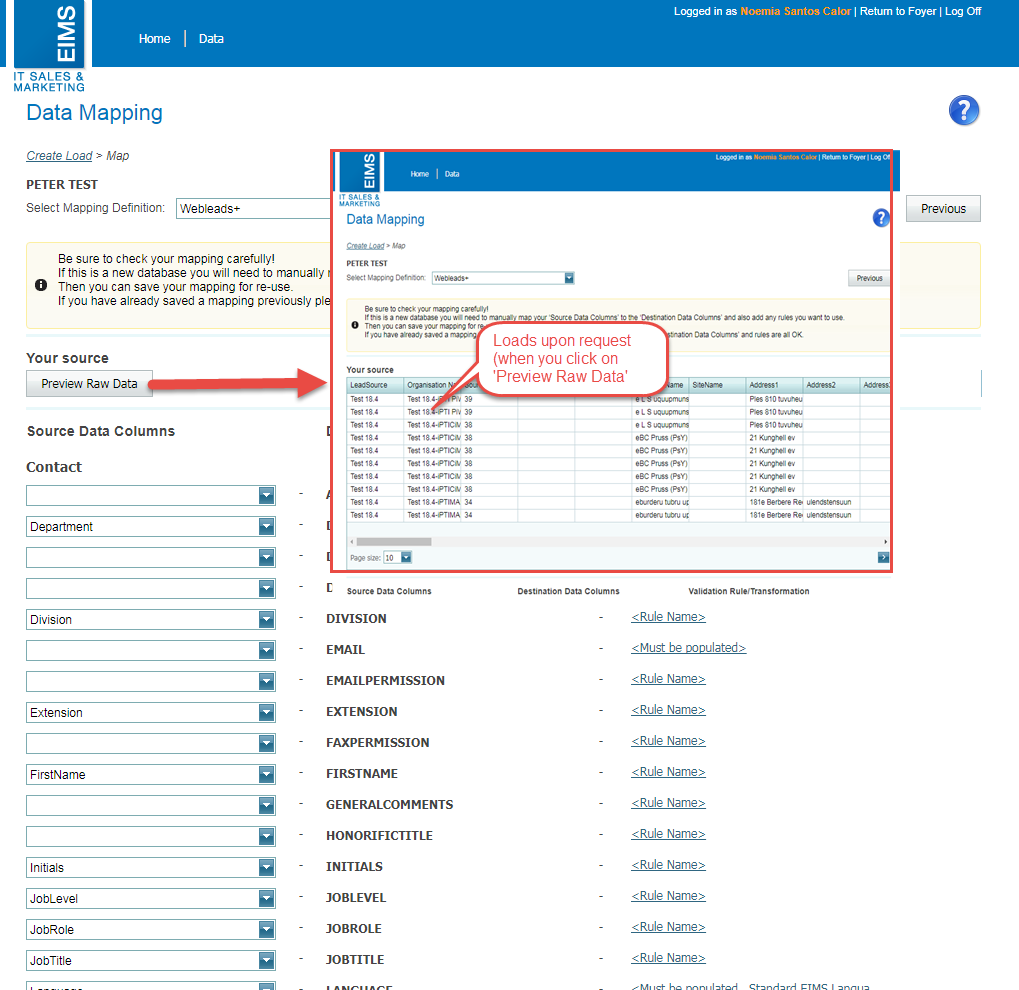
Task: Click the Preview Raw Data button
Action: (90, 384)
